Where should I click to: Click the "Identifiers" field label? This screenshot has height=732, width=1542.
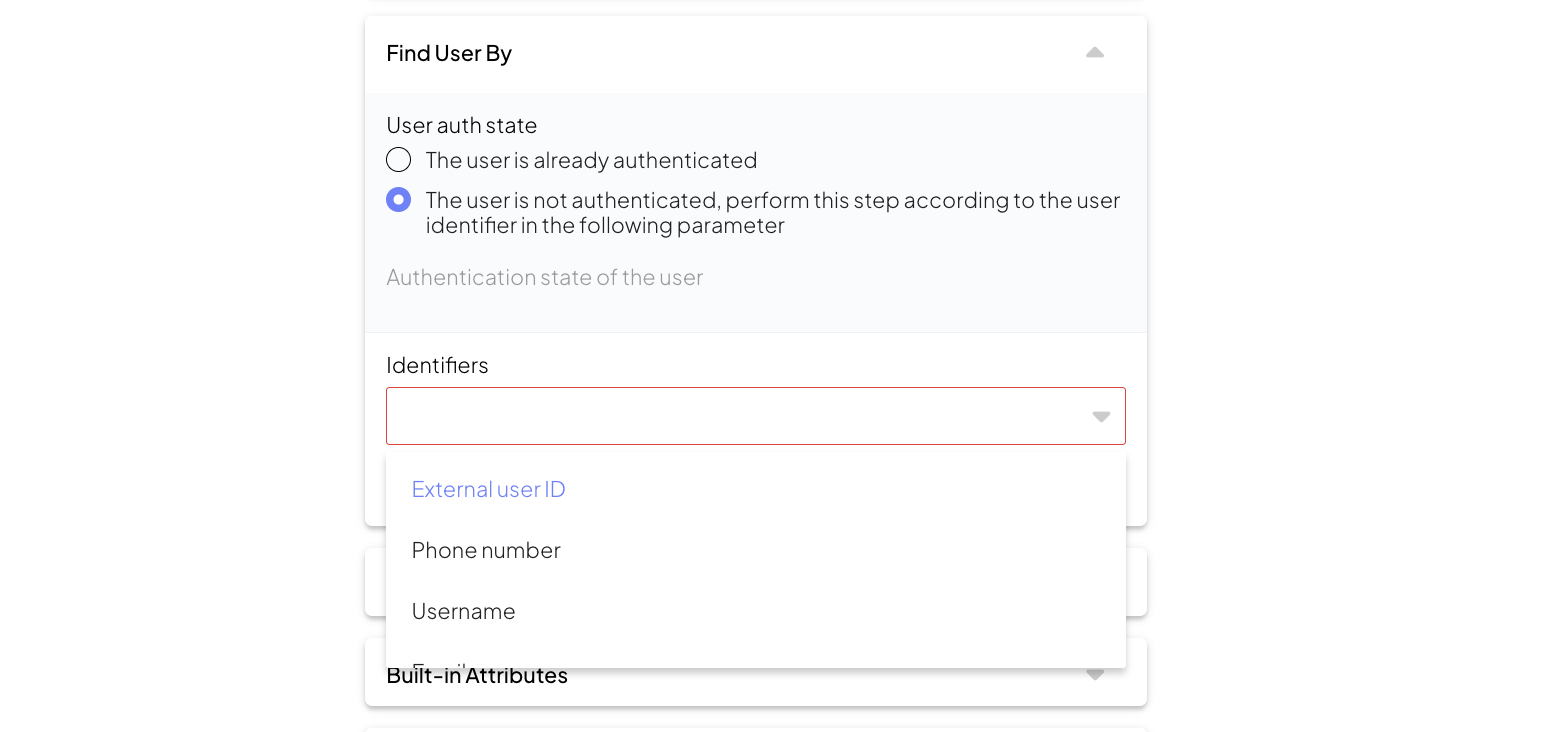[x=437, y=365]
